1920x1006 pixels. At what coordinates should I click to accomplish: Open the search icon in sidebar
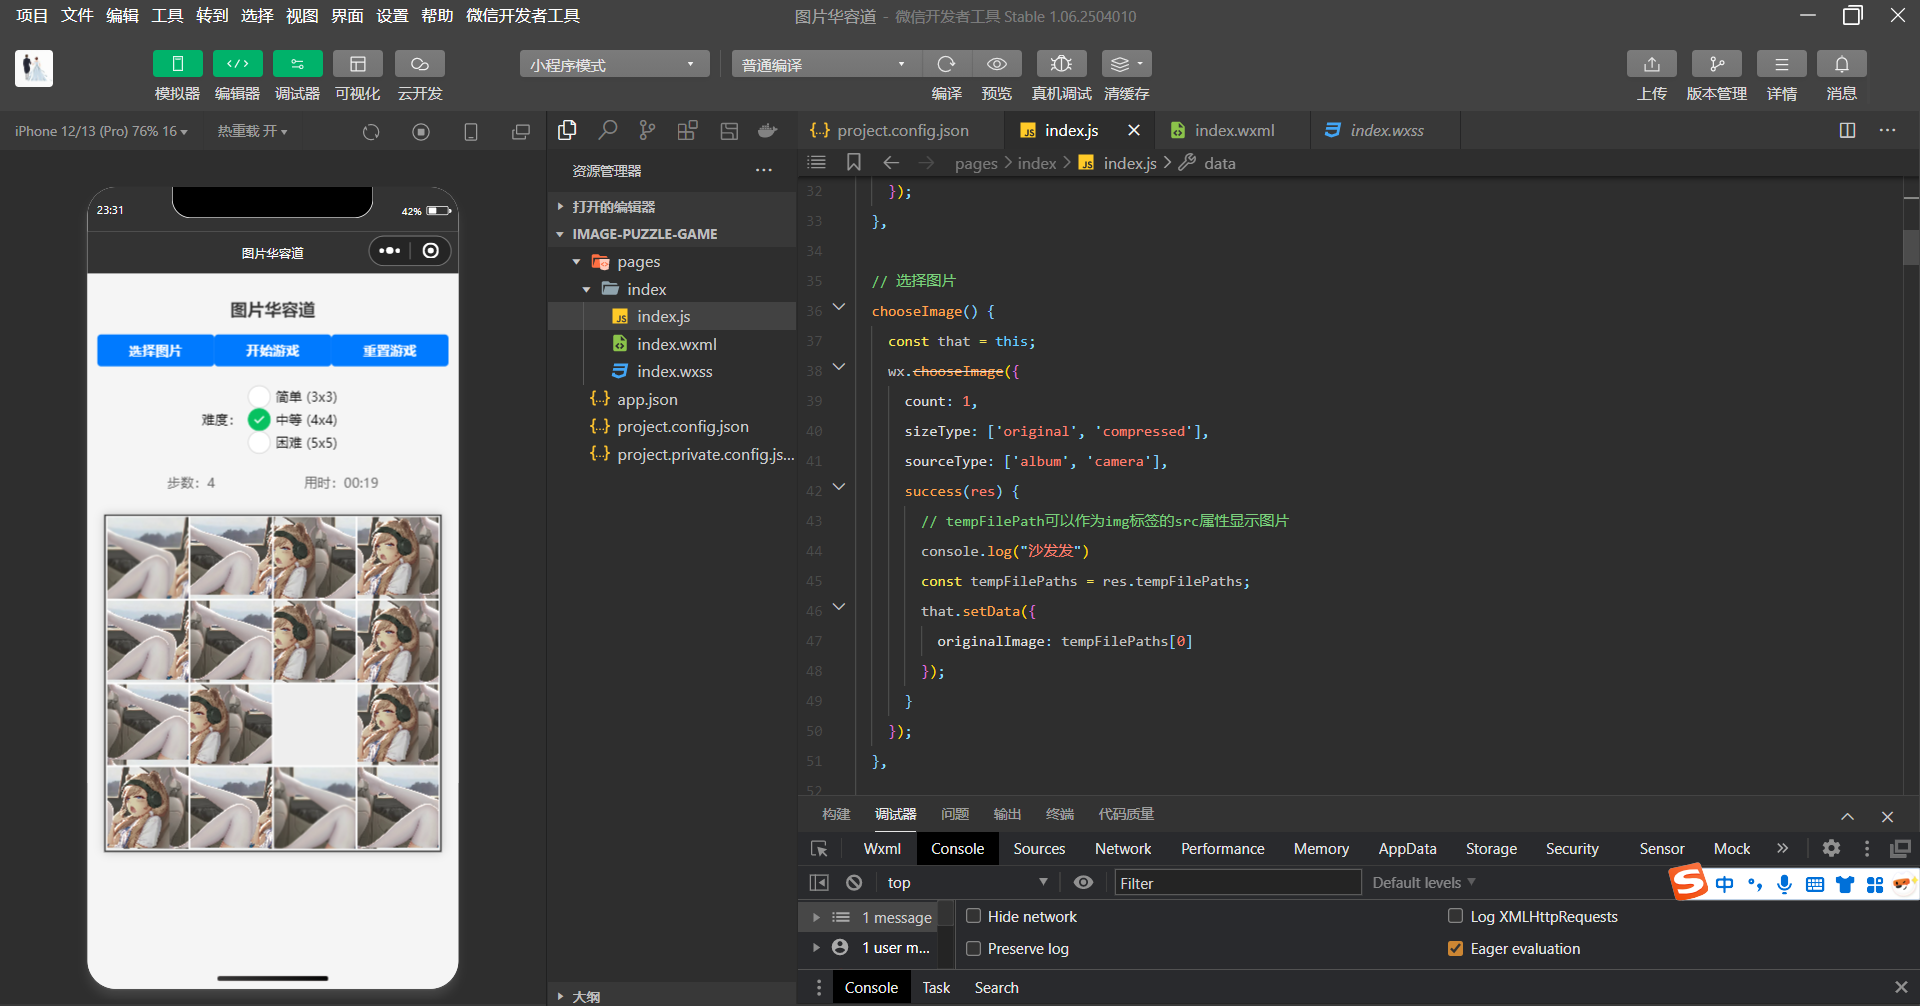pyautogui.click(x=607, y=131)
